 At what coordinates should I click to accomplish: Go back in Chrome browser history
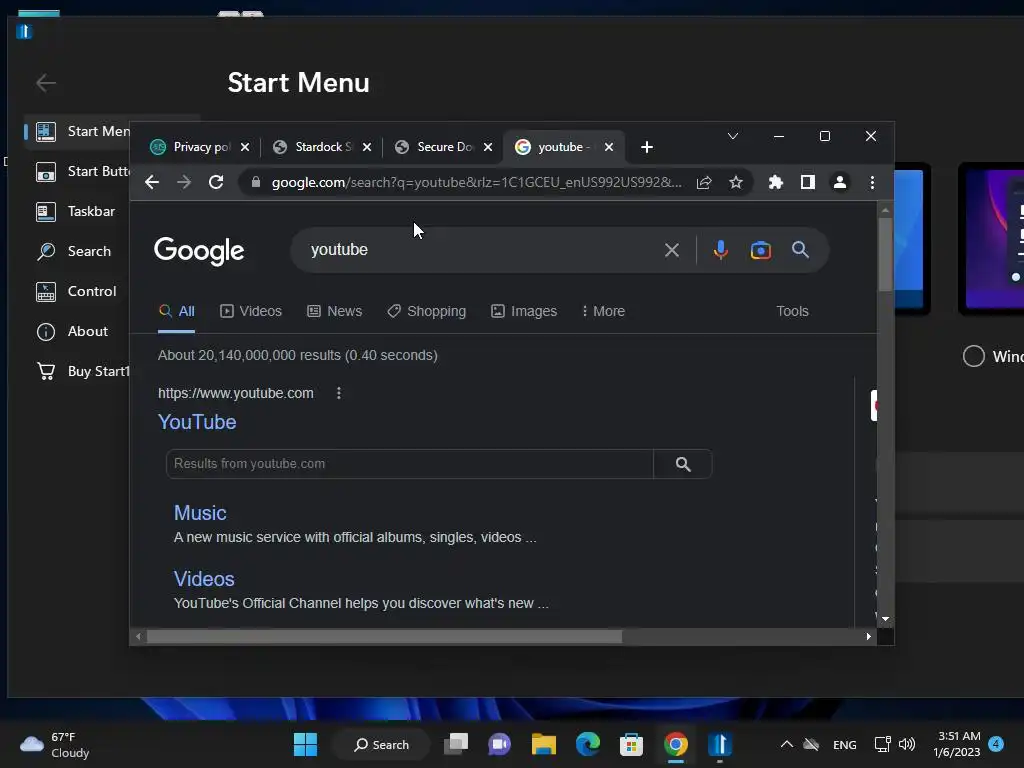pos(152,182)
